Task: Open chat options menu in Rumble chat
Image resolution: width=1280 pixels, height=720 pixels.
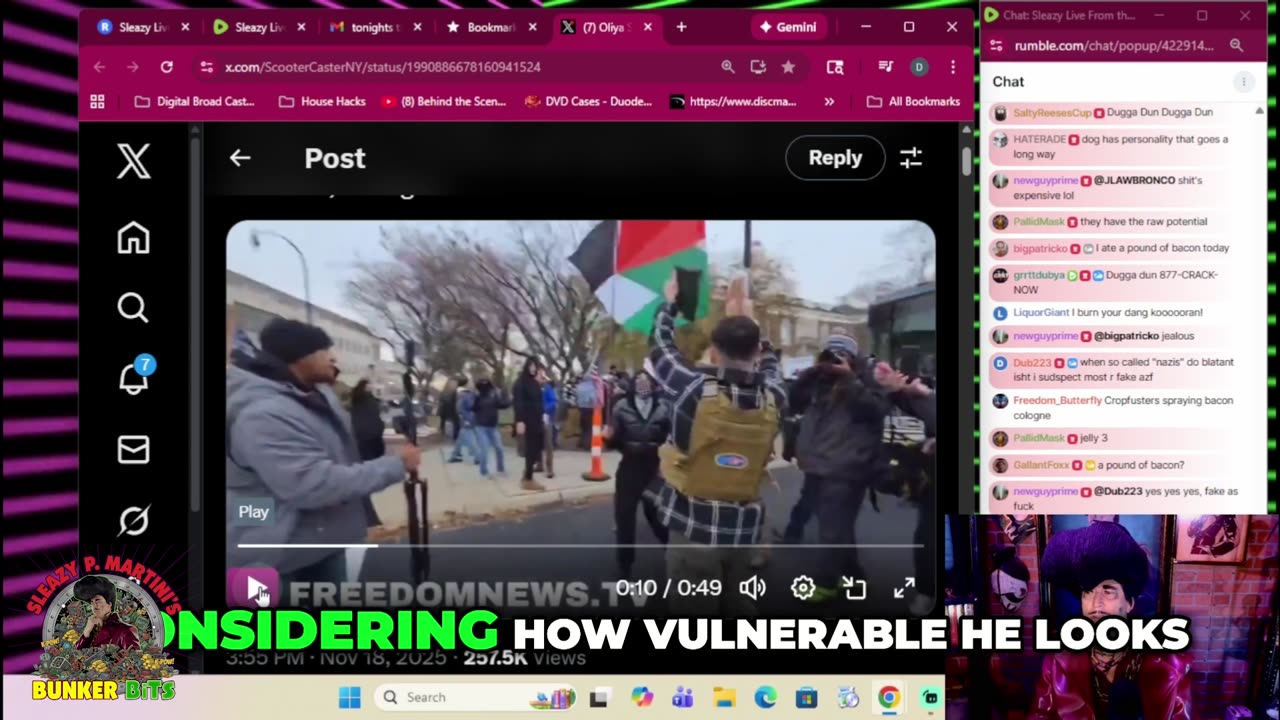Action: click(1243, 82)
